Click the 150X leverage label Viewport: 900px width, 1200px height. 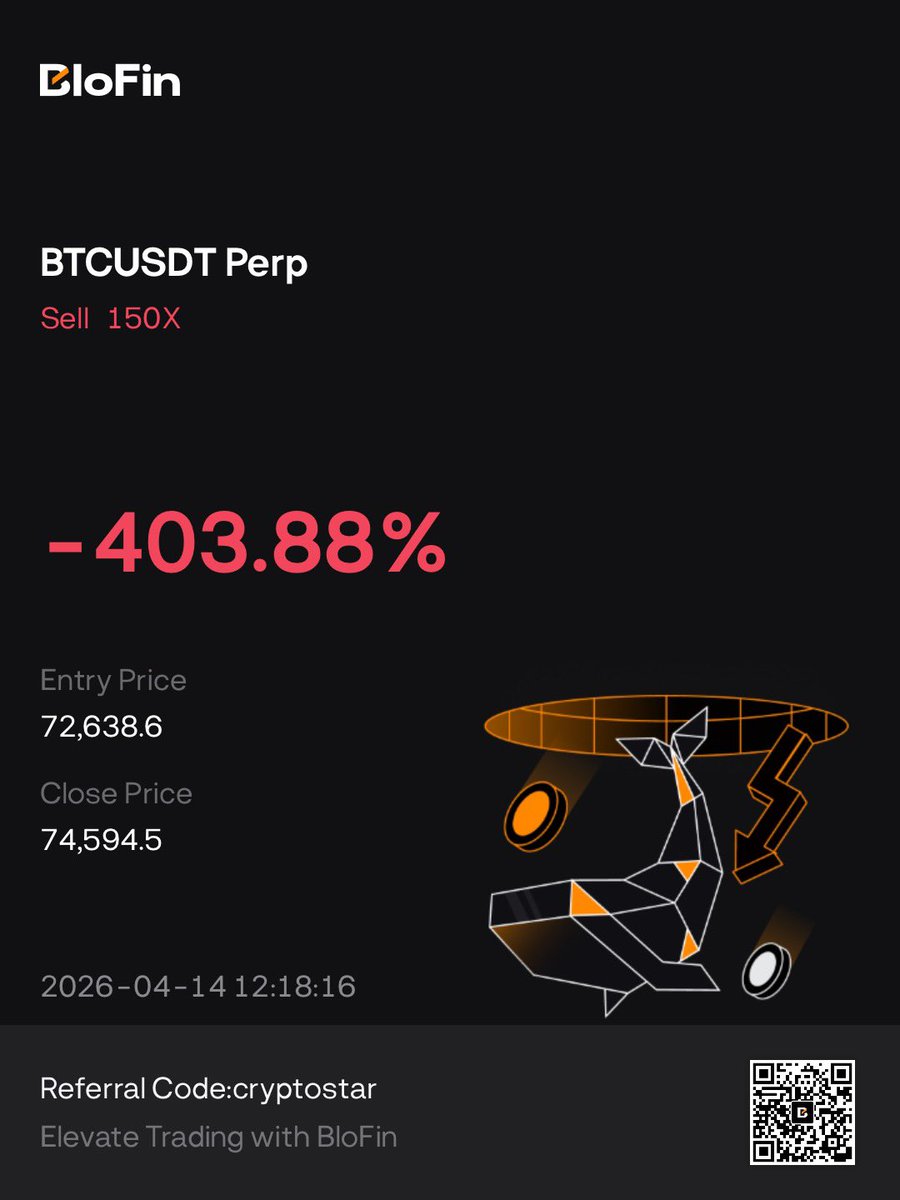pos(143,319)
